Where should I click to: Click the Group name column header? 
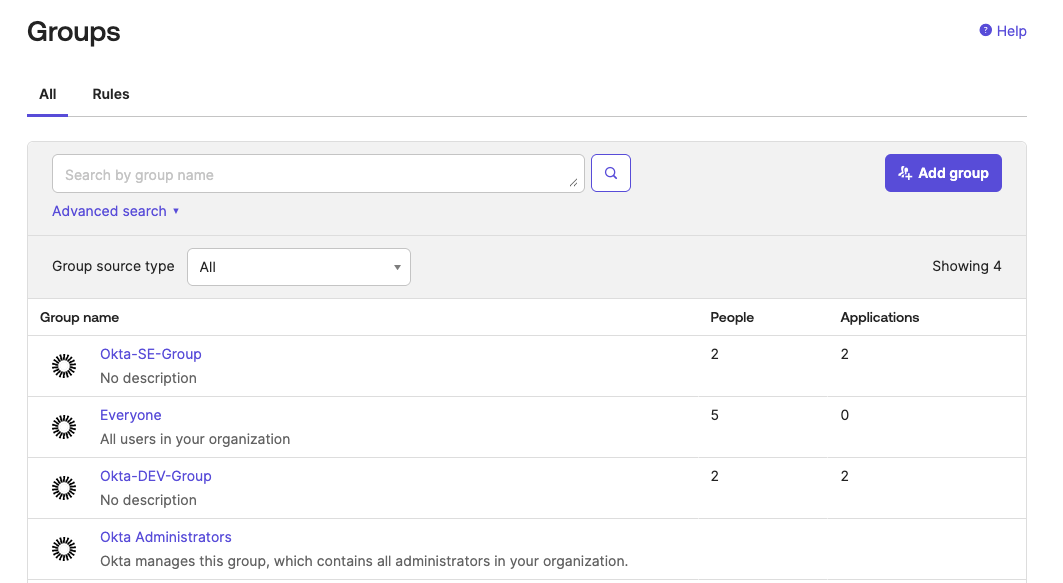(79, 317)
